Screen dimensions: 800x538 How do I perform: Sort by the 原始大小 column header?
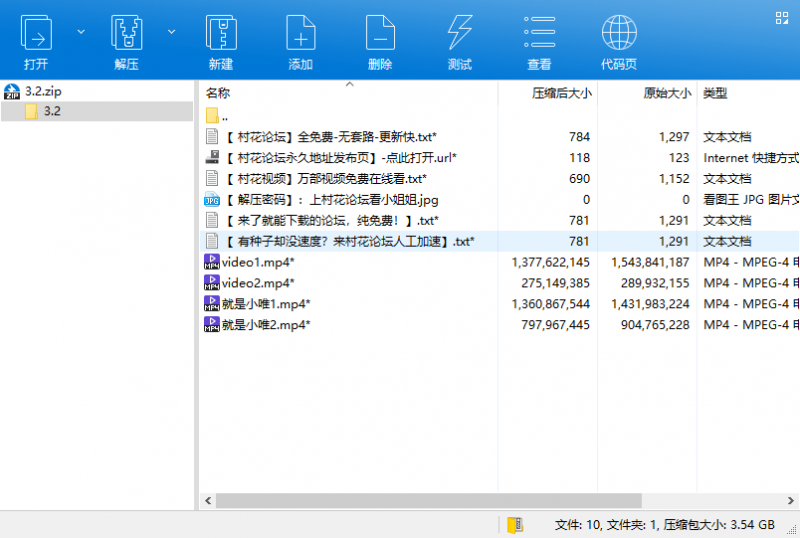point(667,93)
